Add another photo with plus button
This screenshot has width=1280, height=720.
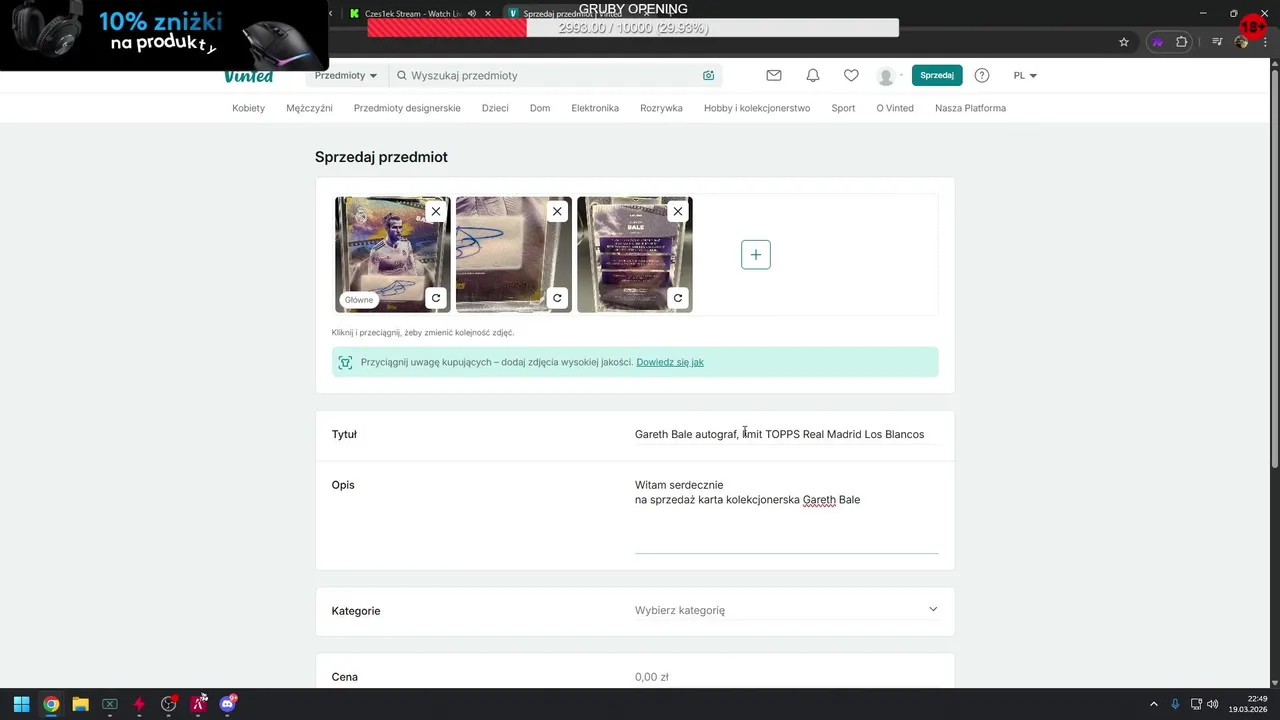756,255
